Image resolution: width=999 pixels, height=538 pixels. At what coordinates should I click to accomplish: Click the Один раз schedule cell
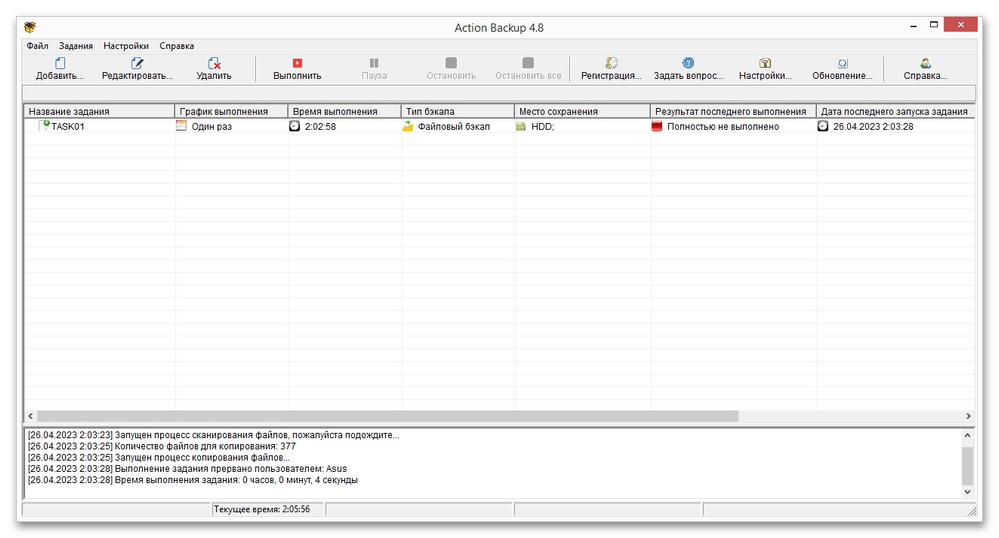click(212, 126)
